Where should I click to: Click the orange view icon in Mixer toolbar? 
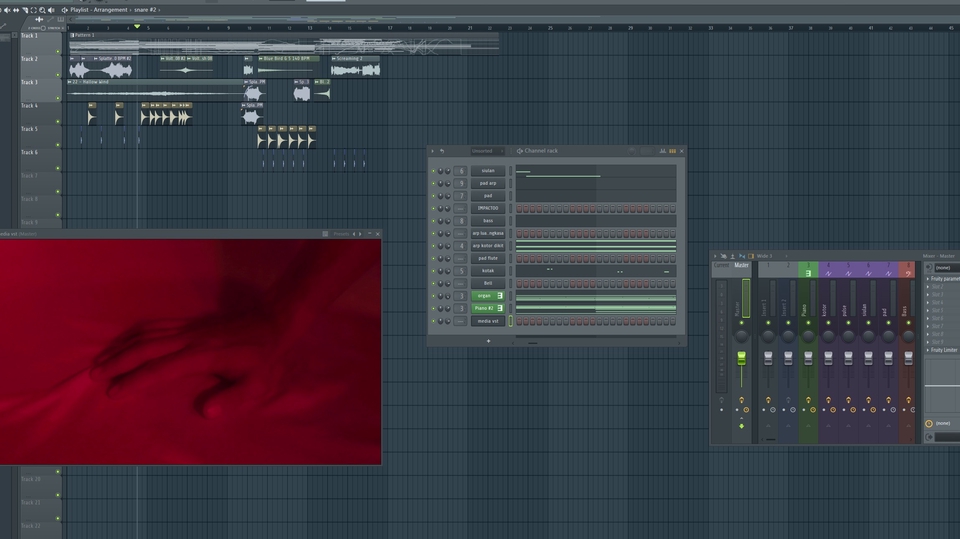[751, 256]
